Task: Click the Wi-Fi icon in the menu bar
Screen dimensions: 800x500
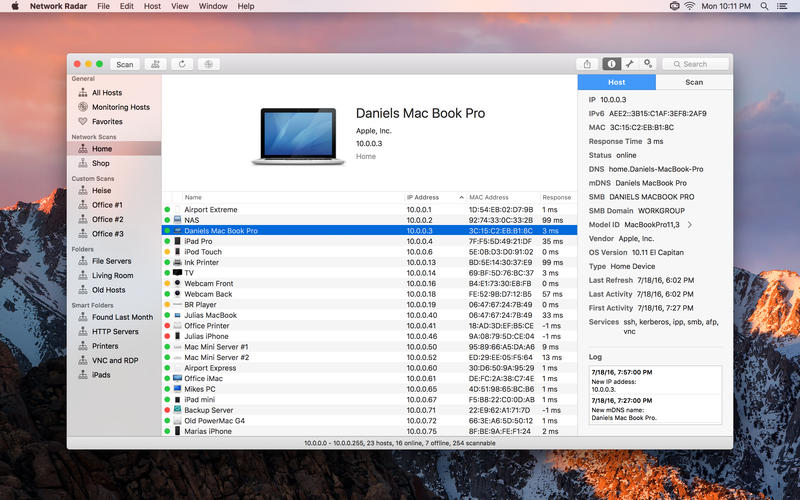Action: (689, 7)
